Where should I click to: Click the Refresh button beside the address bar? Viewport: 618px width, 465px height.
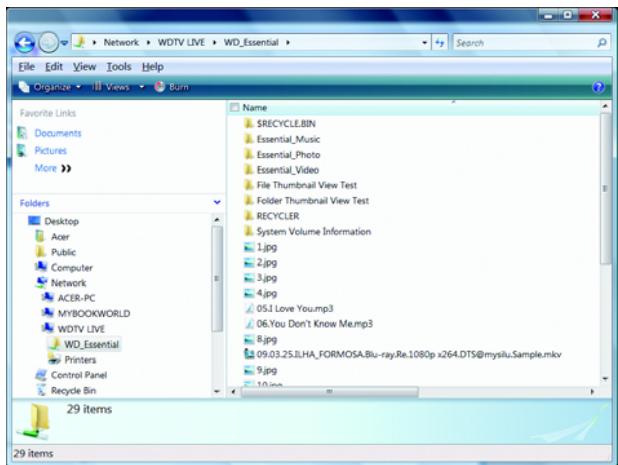(x=440, y=43)
